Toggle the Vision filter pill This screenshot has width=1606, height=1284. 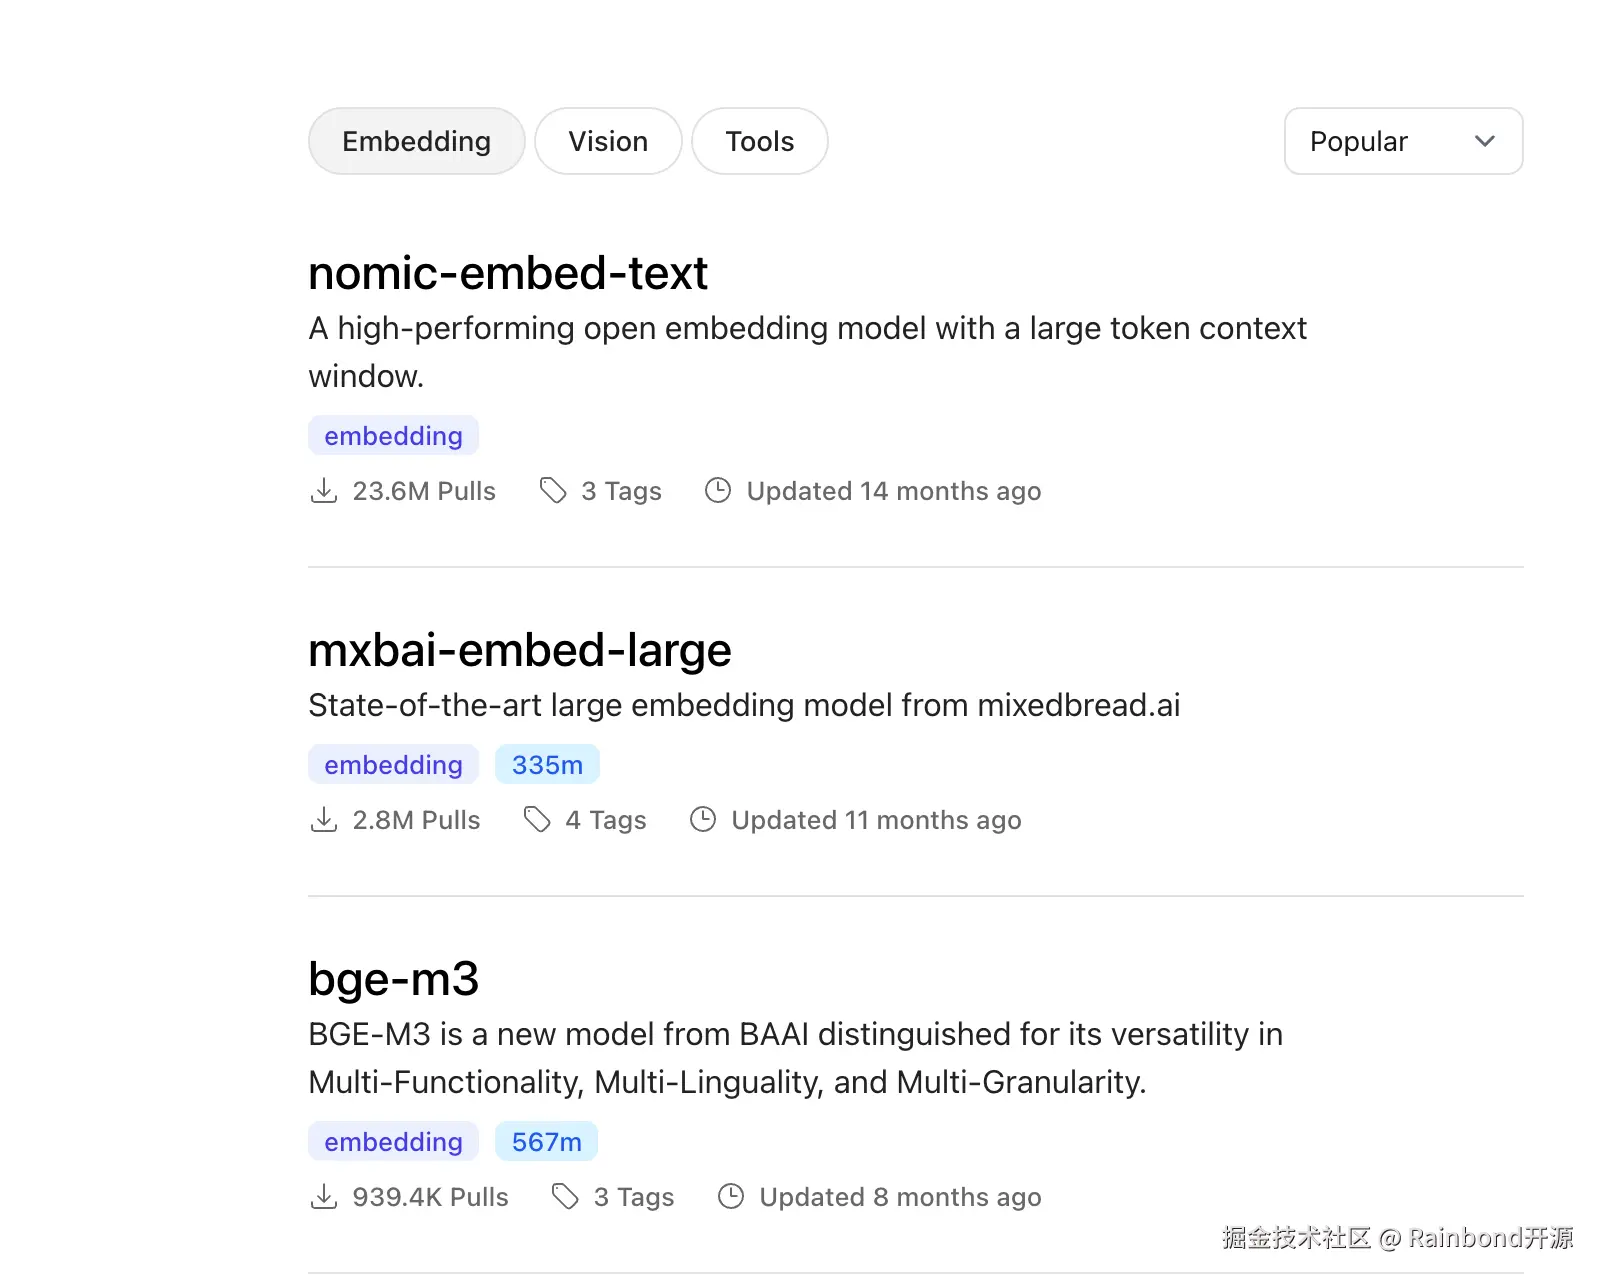[608, 141]
